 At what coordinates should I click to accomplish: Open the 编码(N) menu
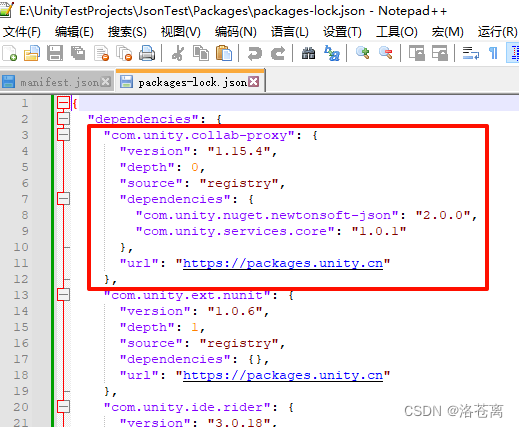(236, 32)
